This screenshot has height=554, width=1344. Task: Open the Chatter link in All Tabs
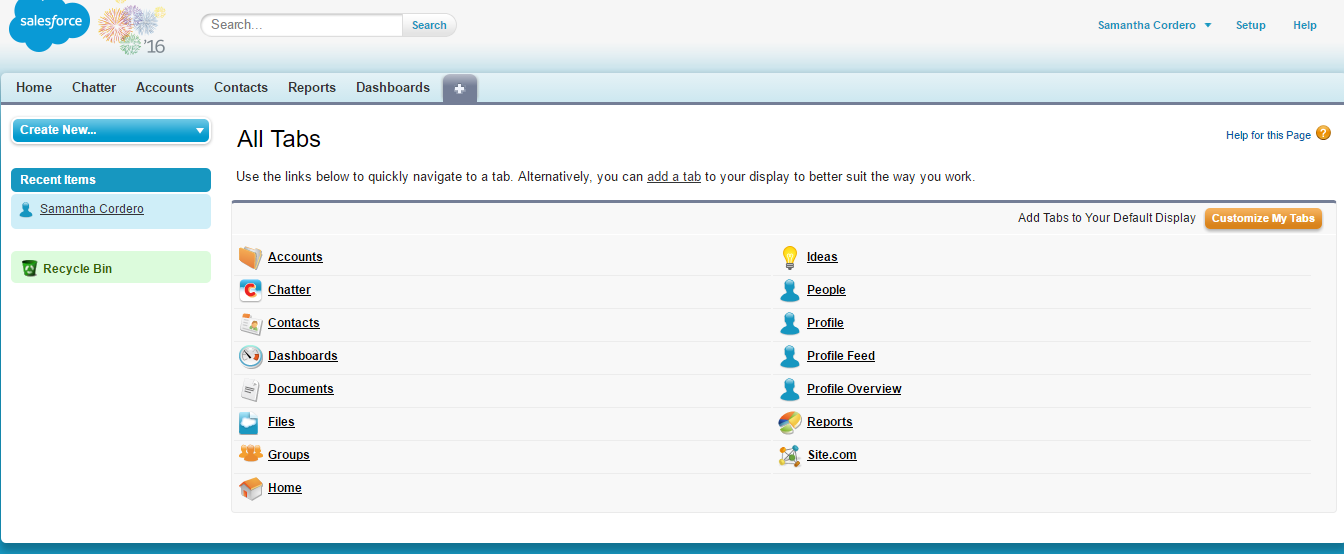click(x=289, y=290)
